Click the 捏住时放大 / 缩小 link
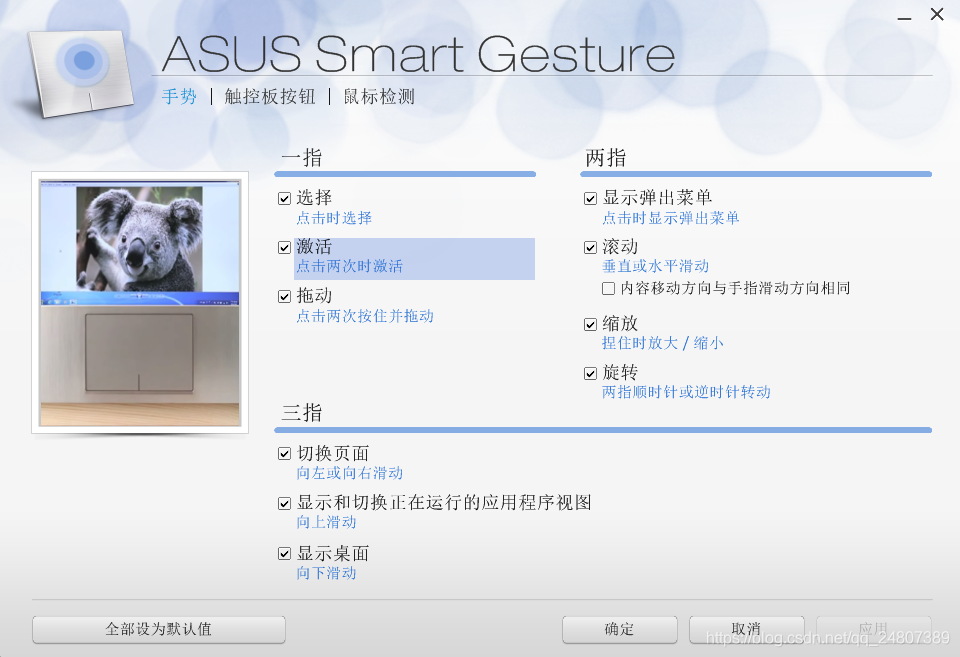 pos(662,343)
